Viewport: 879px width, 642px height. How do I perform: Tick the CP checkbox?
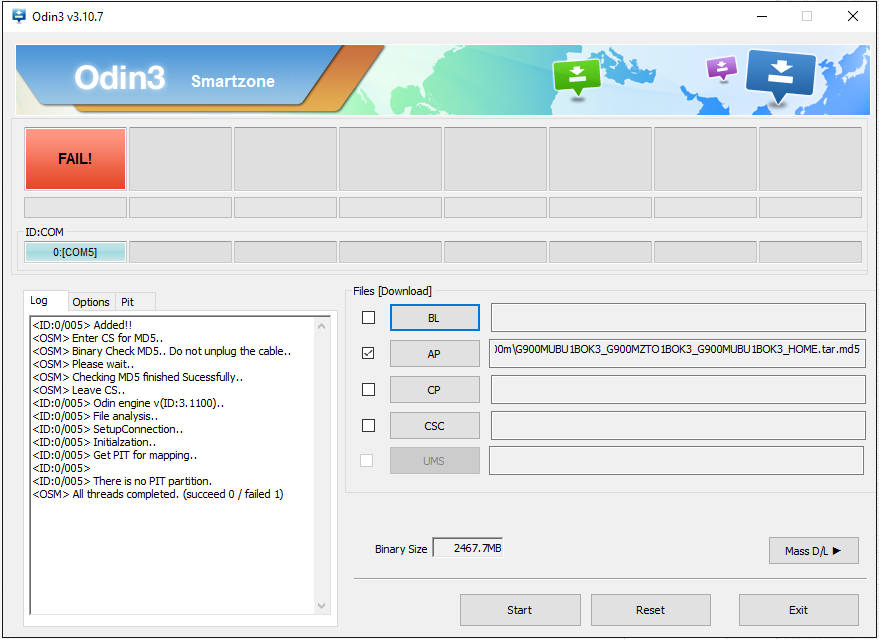coord(368,389)
